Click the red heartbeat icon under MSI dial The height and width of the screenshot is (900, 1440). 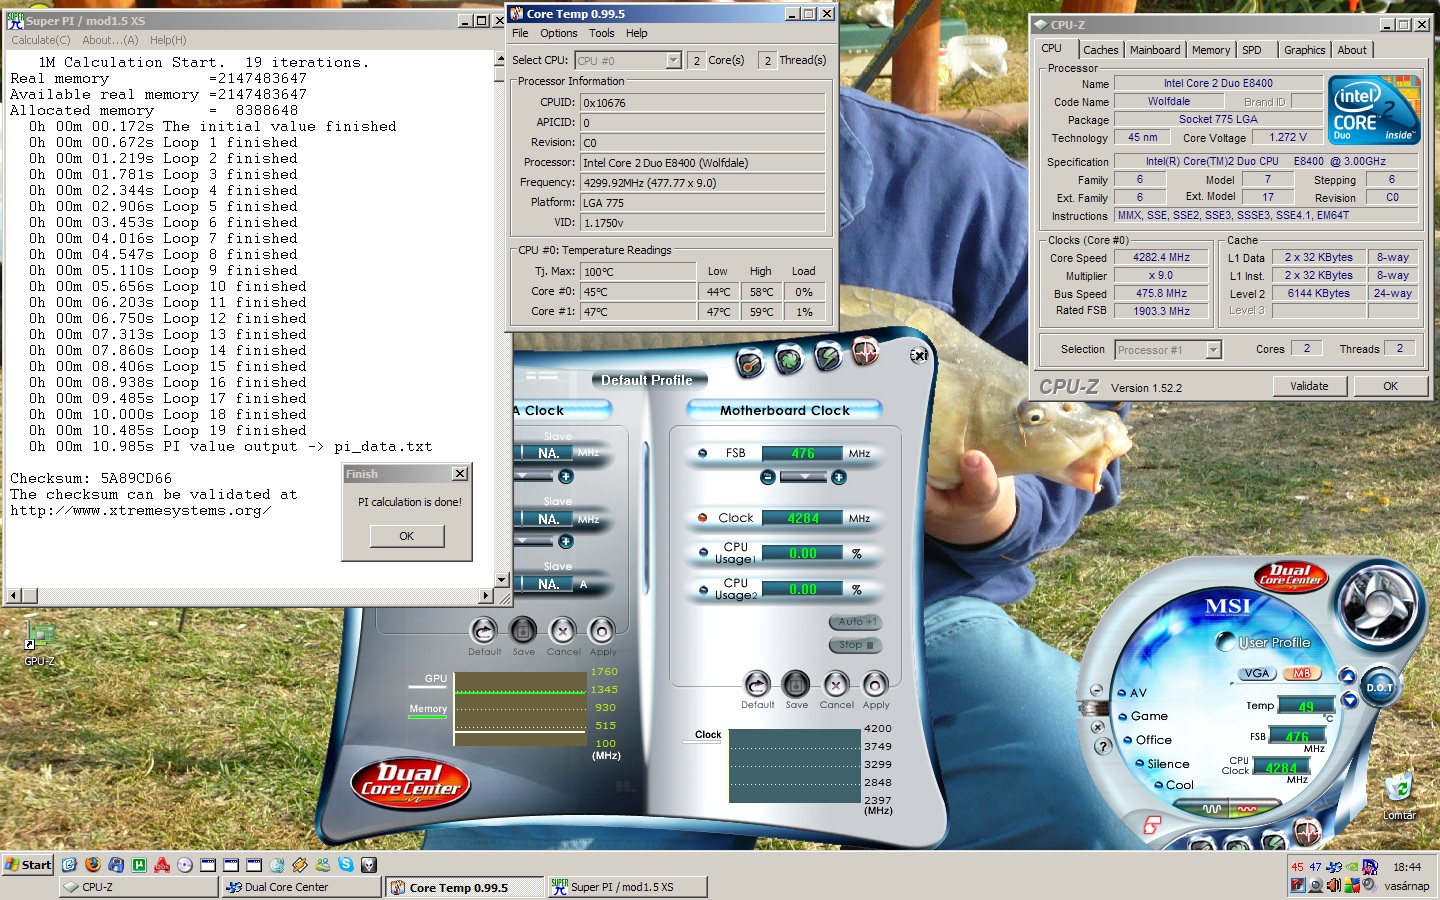tap(1306, 831)
